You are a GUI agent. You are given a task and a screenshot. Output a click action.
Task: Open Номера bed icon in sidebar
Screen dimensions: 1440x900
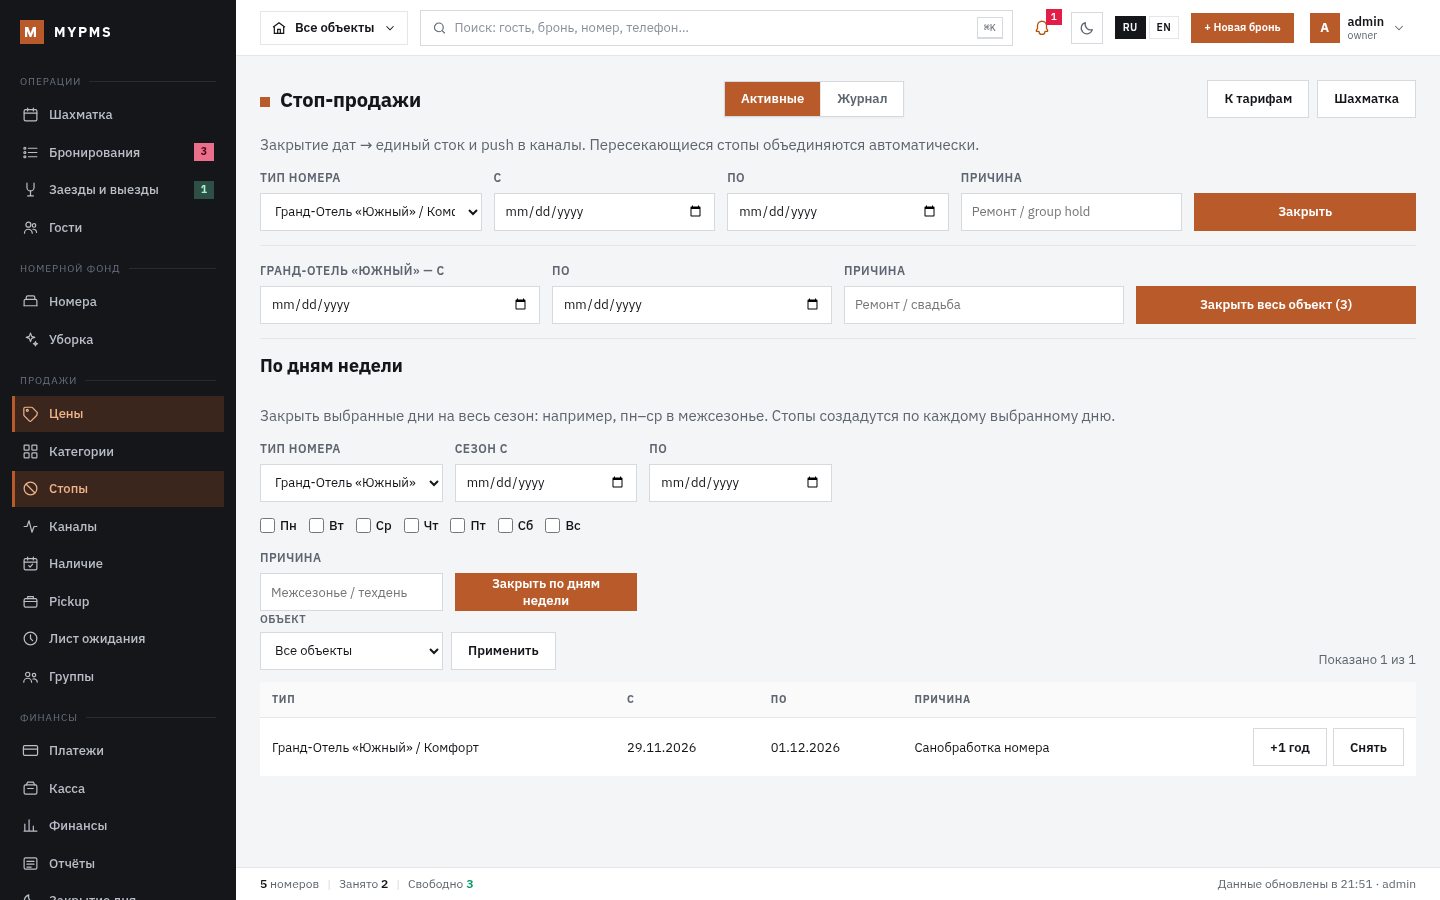click(31, 302)
